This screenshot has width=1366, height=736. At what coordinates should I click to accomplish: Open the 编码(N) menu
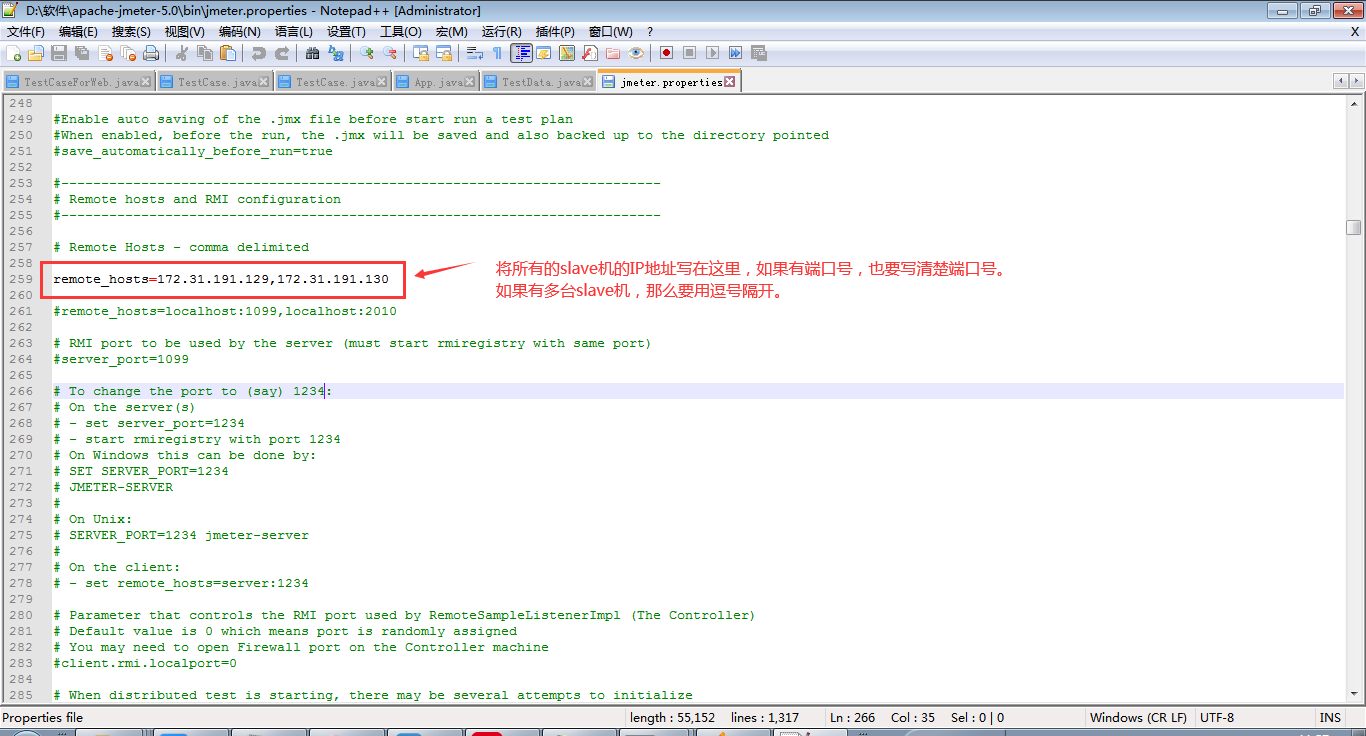click(239, 32)
